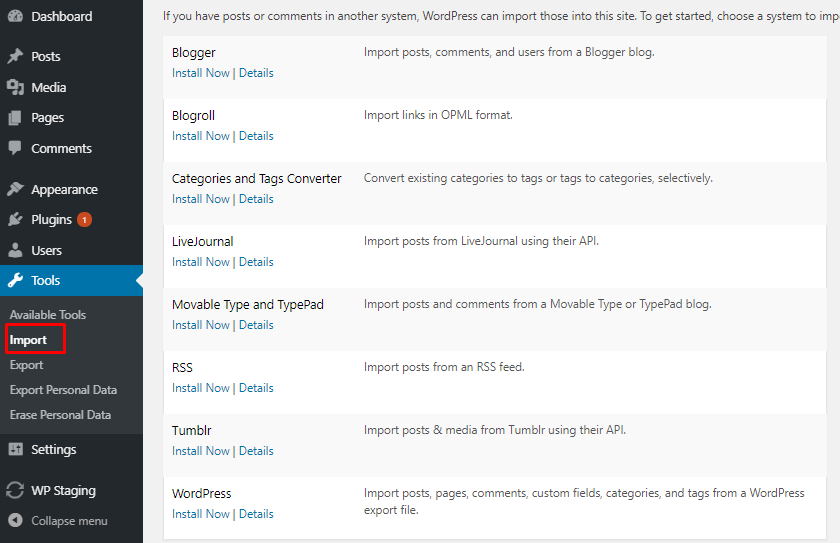Click the Media library icon

[x=16, y=87]
